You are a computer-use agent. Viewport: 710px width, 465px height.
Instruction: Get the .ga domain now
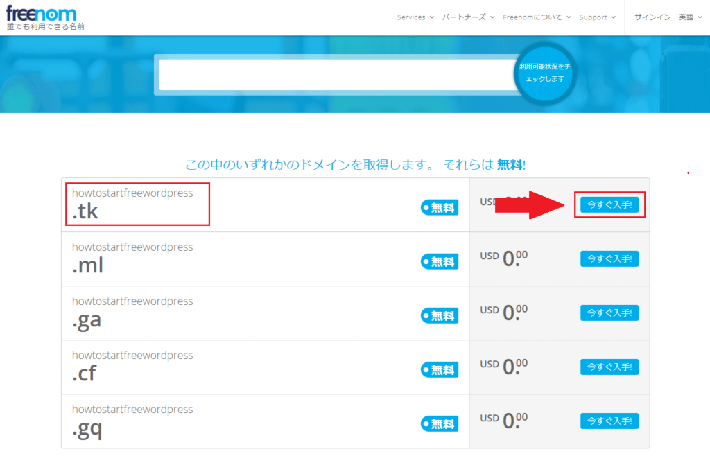click(609, 312)
